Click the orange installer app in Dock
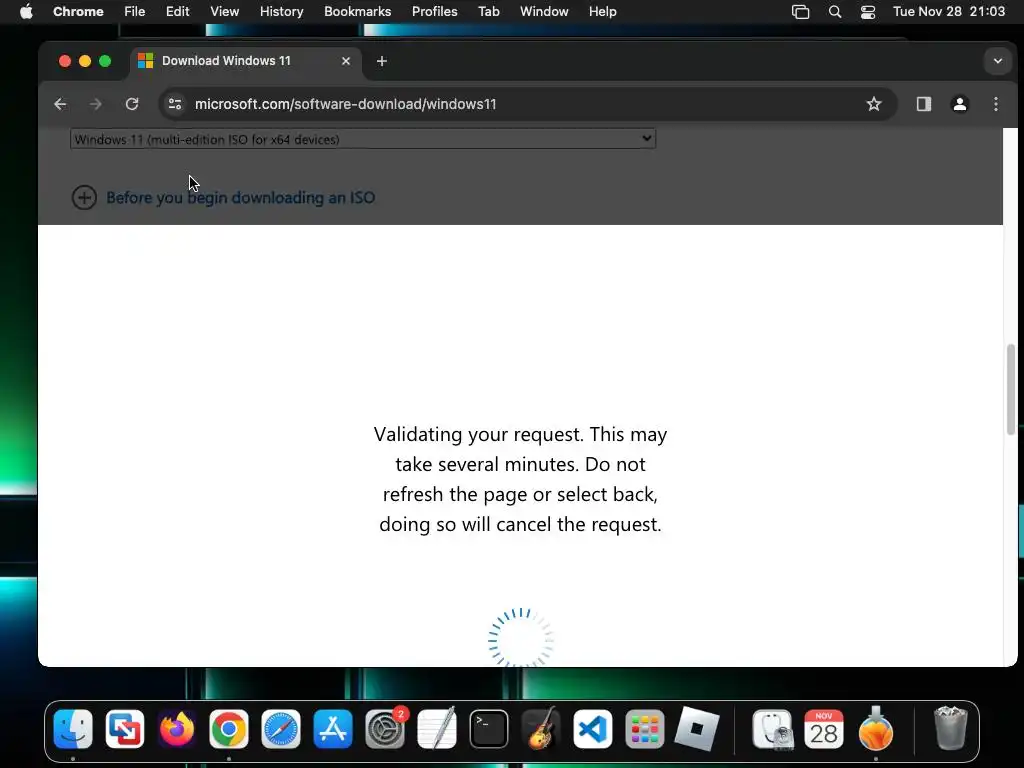This screenshot has width=1024, height=768. pos(876,729)
